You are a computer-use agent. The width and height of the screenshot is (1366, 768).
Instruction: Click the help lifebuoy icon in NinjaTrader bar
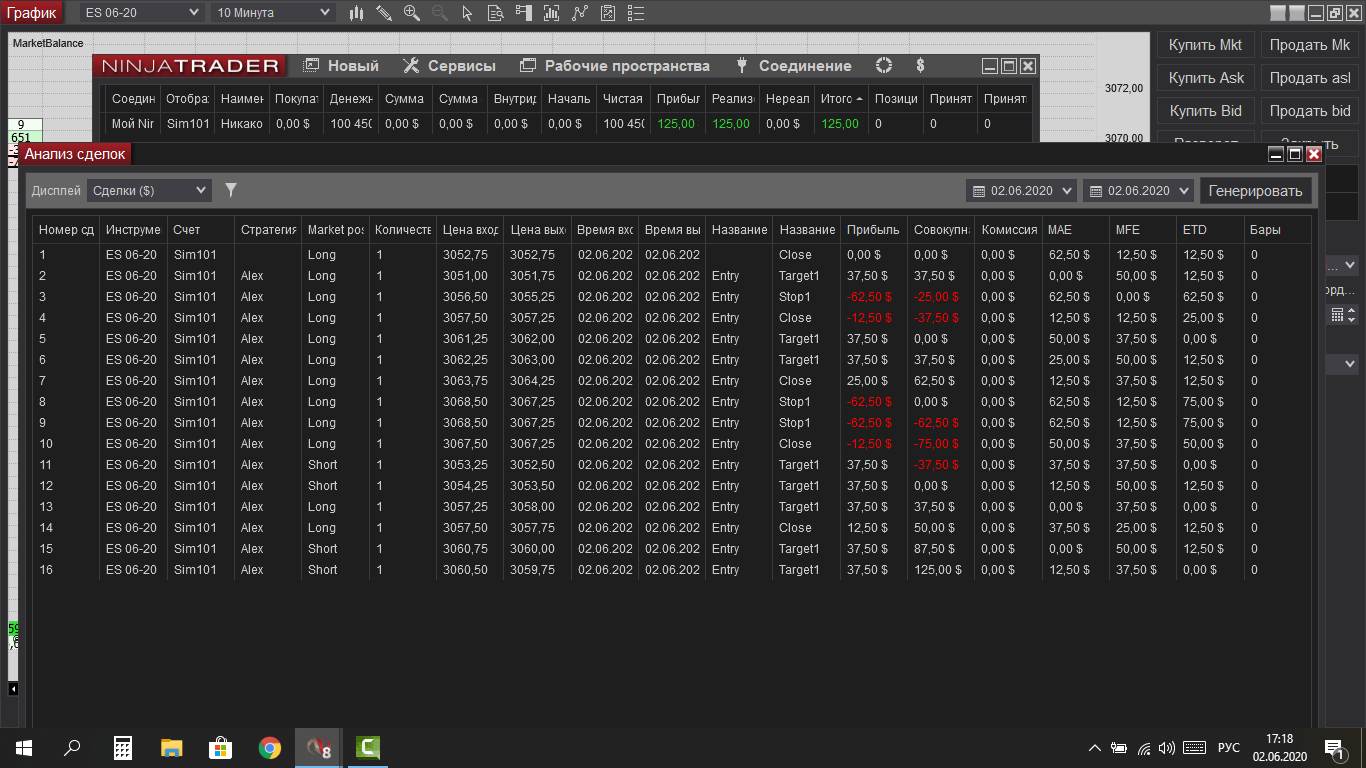(x=883, y=66)
